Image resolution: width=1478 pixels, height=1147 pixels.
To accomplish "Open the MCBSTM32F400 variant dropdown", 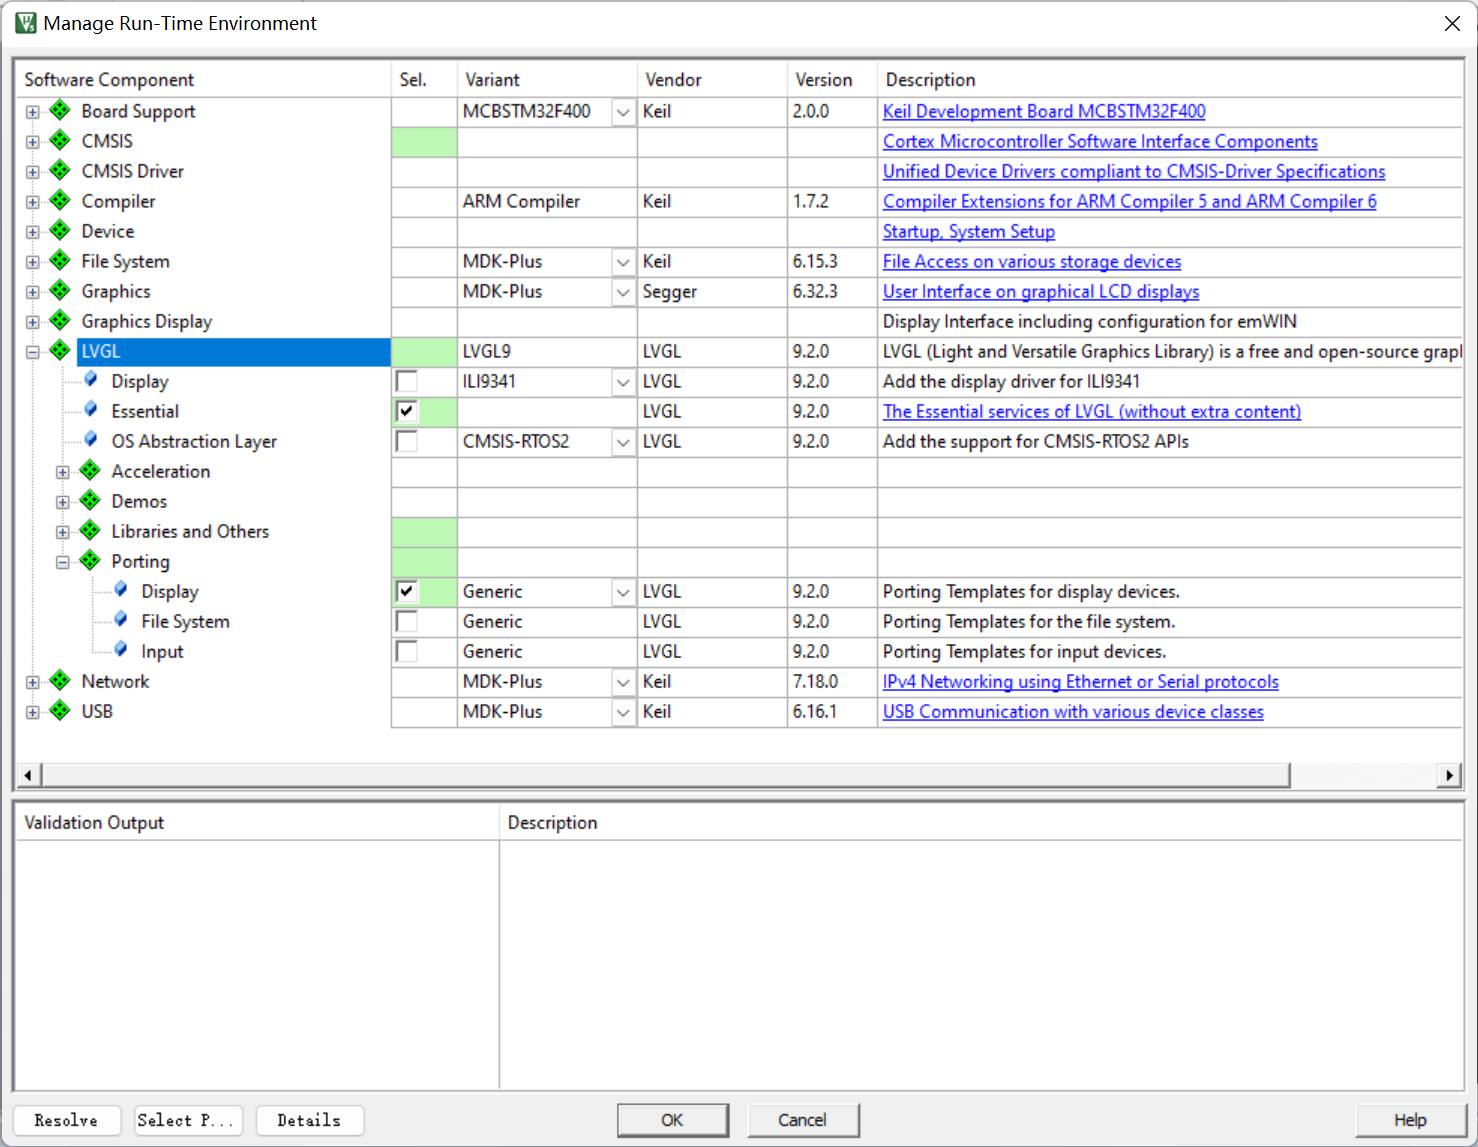I will click(x=623, y=112).
